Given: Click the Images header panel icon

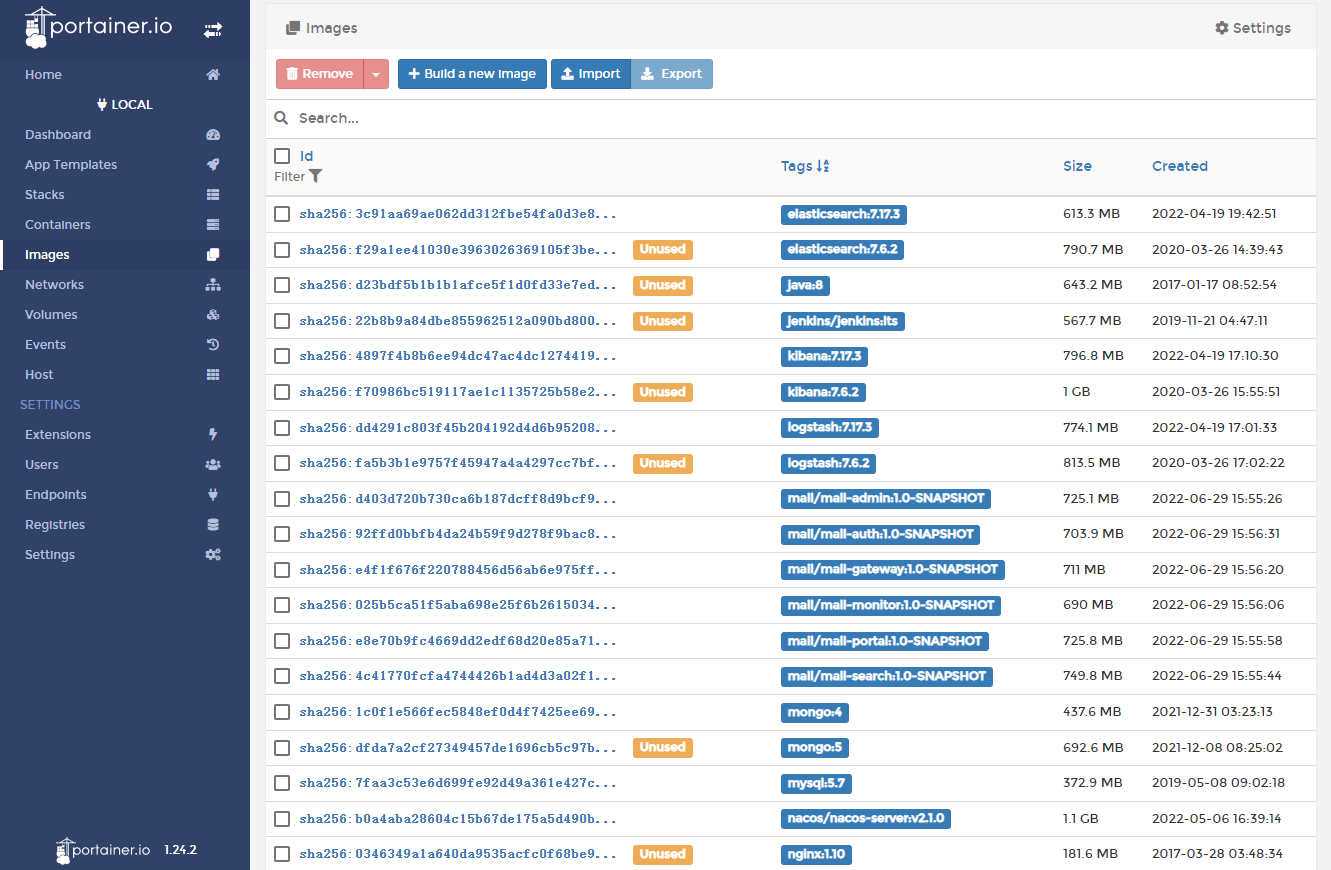Looking at the screenshot, I should 293,28.
